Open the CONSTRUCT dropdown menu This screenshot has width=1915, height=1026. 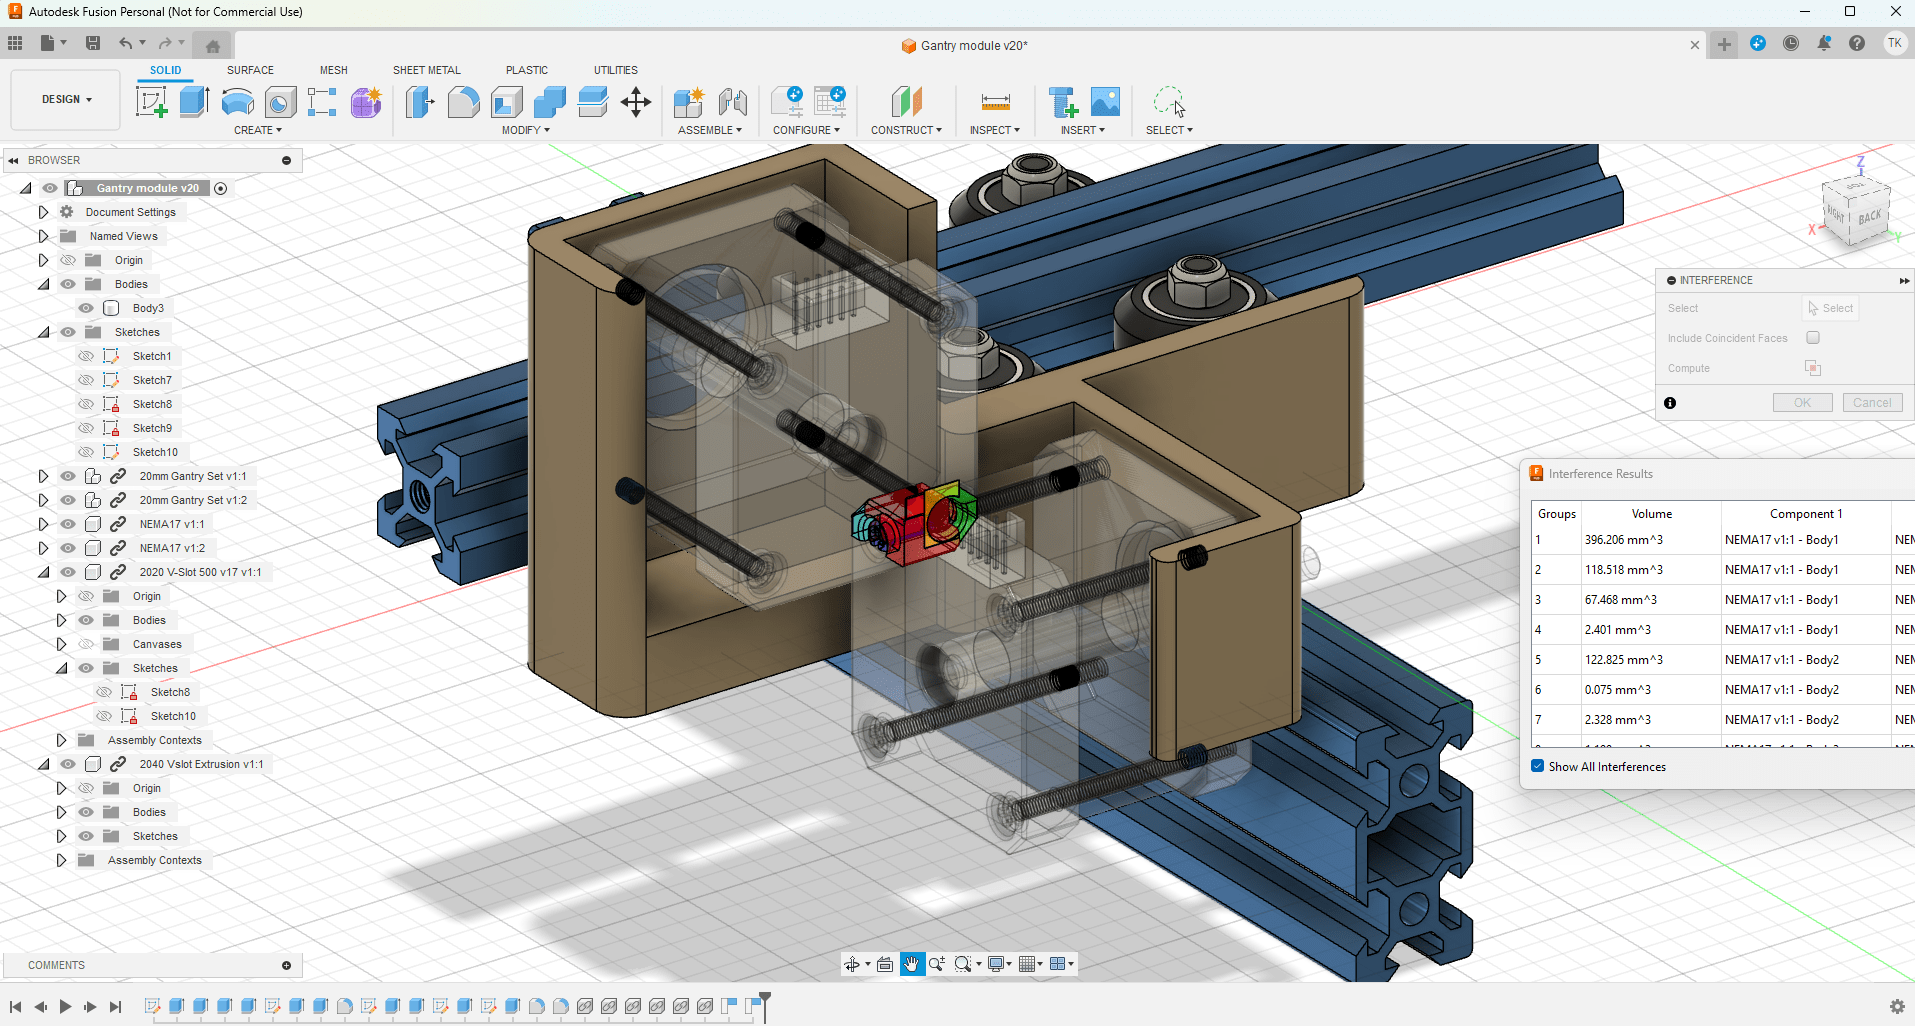(906, 130)
